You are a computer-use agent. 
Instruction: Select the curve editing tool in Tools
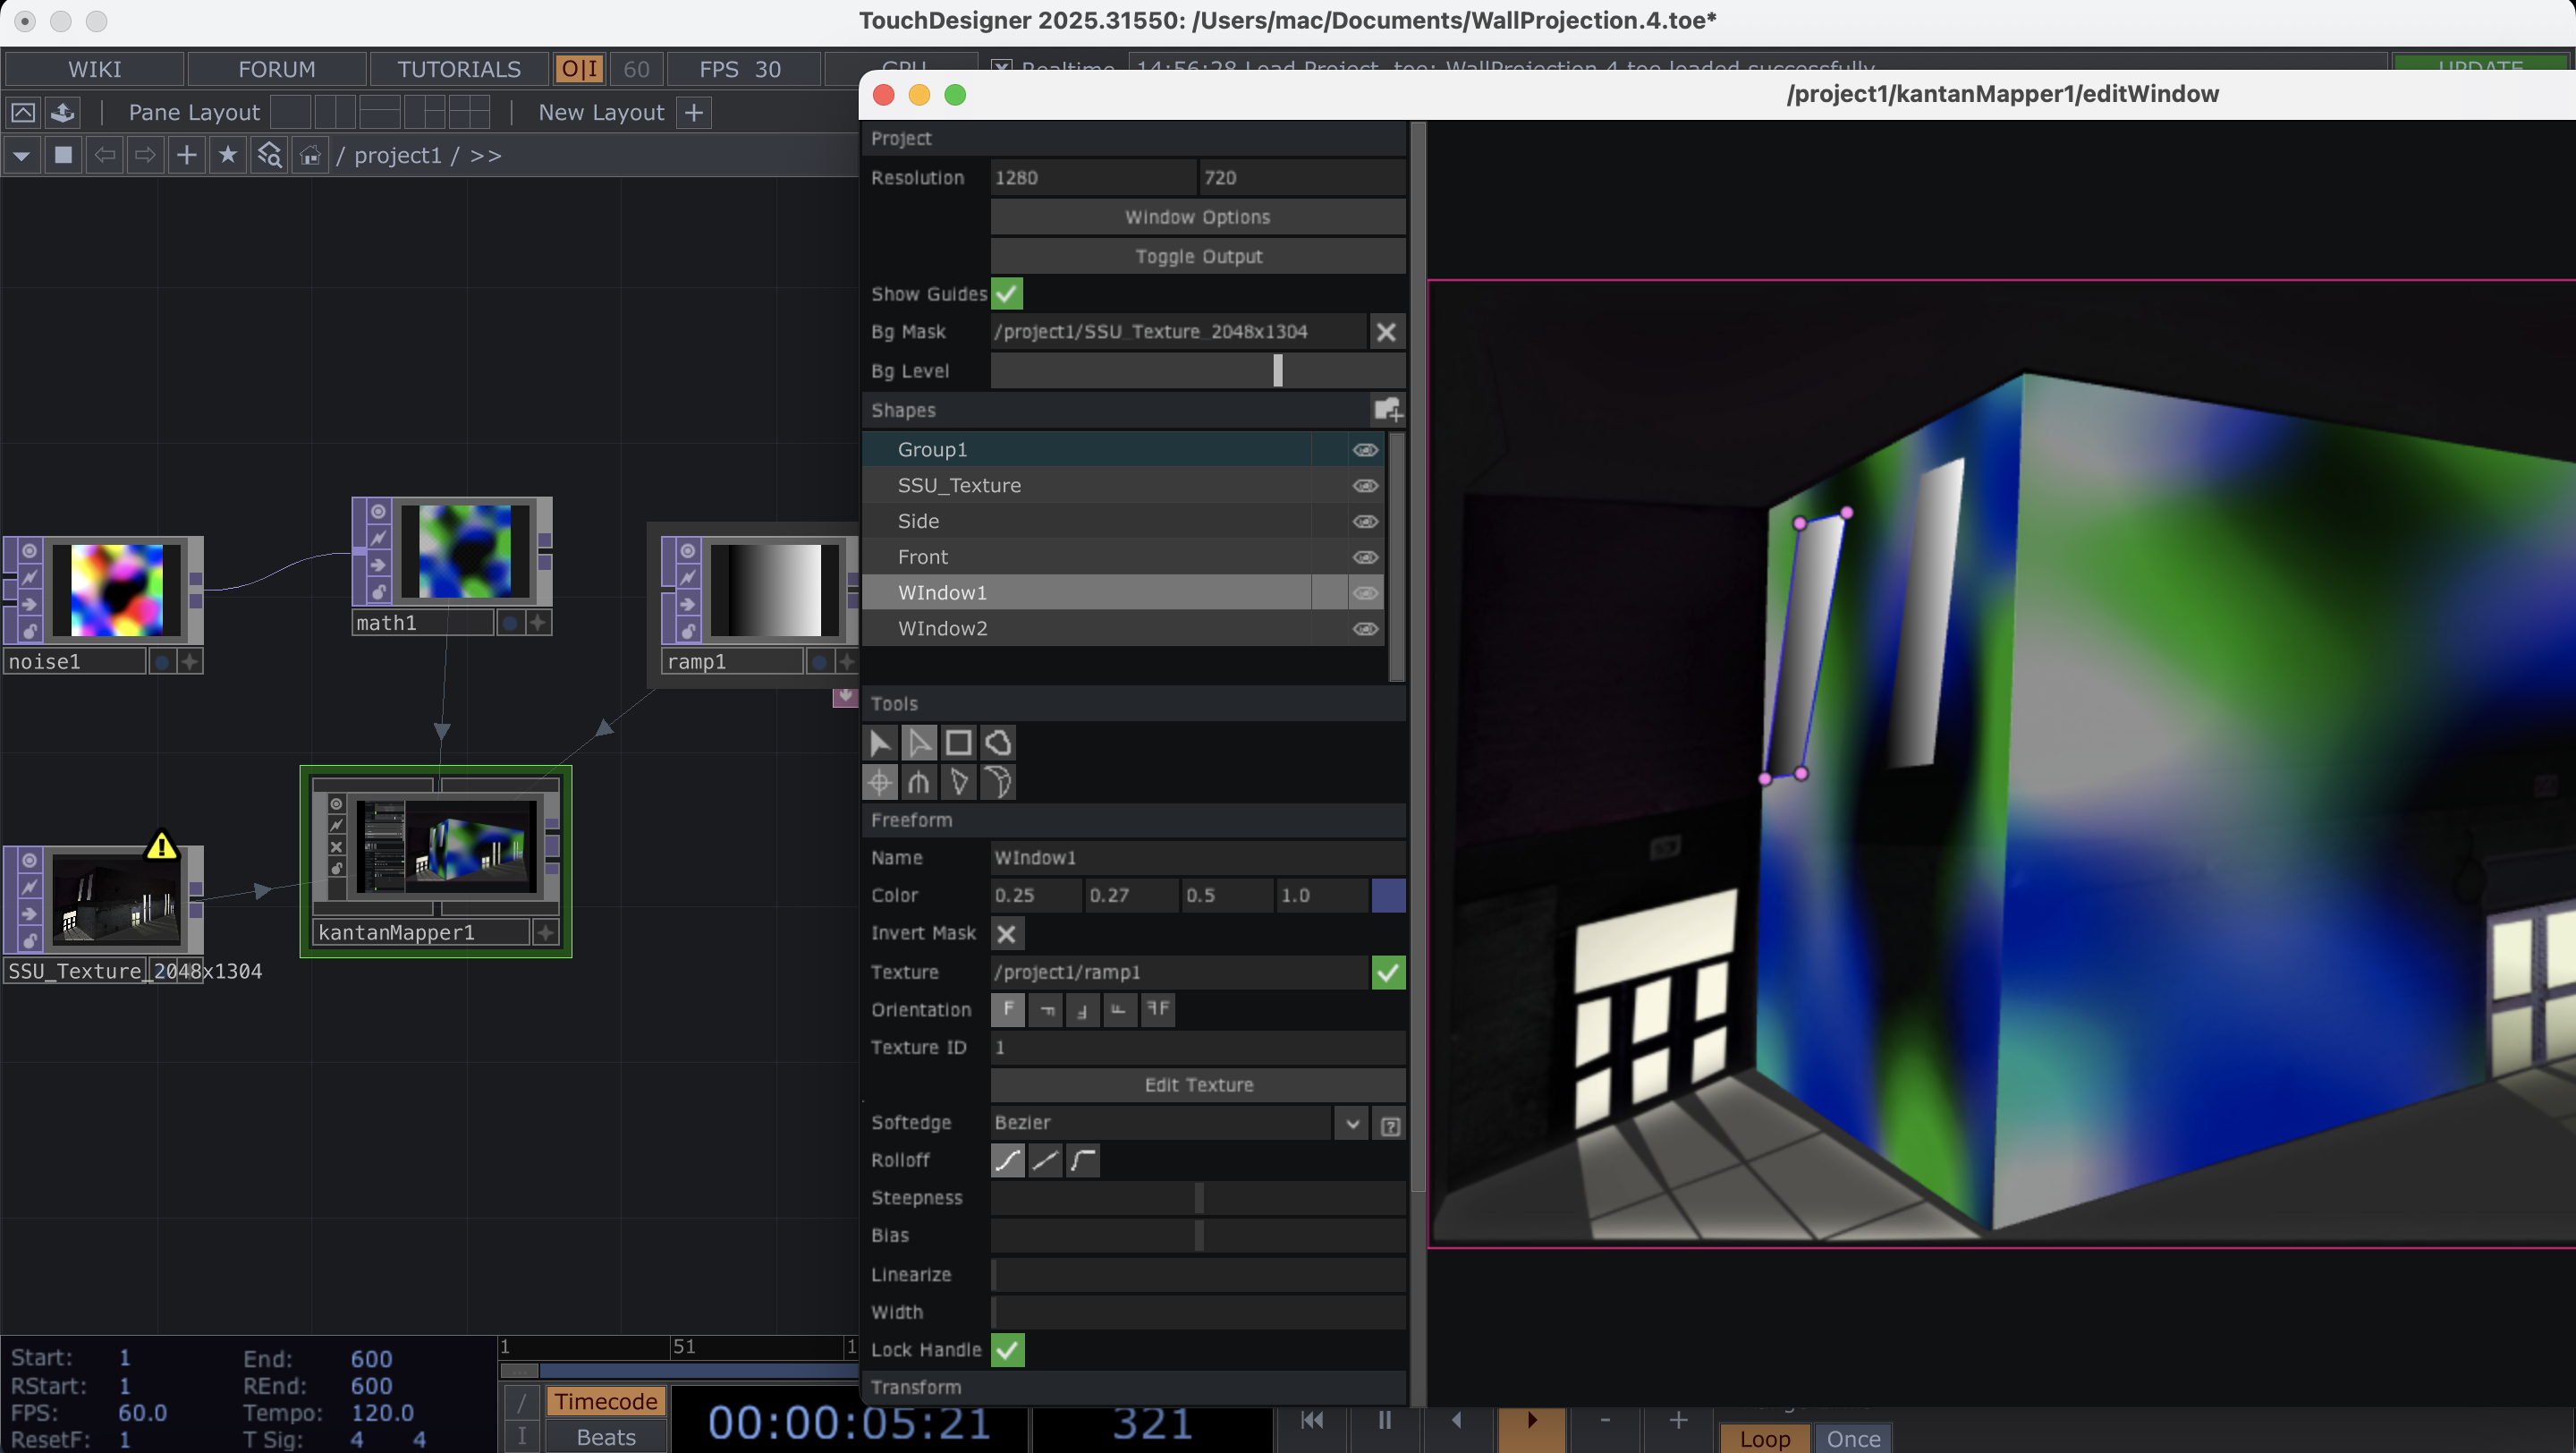[997, 782]
